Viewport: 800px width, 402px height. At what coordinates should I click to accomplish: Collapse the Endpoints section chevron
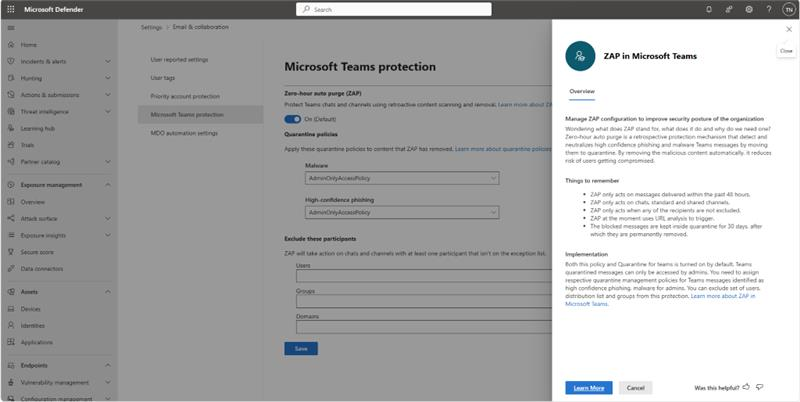tap(108, 365)
